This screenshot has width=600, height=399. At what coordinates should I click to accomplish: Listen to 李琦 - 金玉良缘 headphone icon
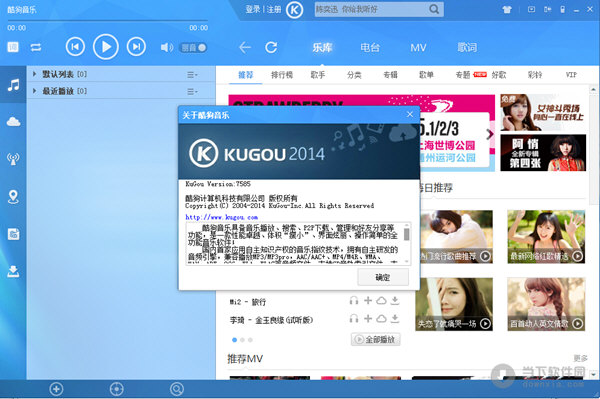coord(354,318)
